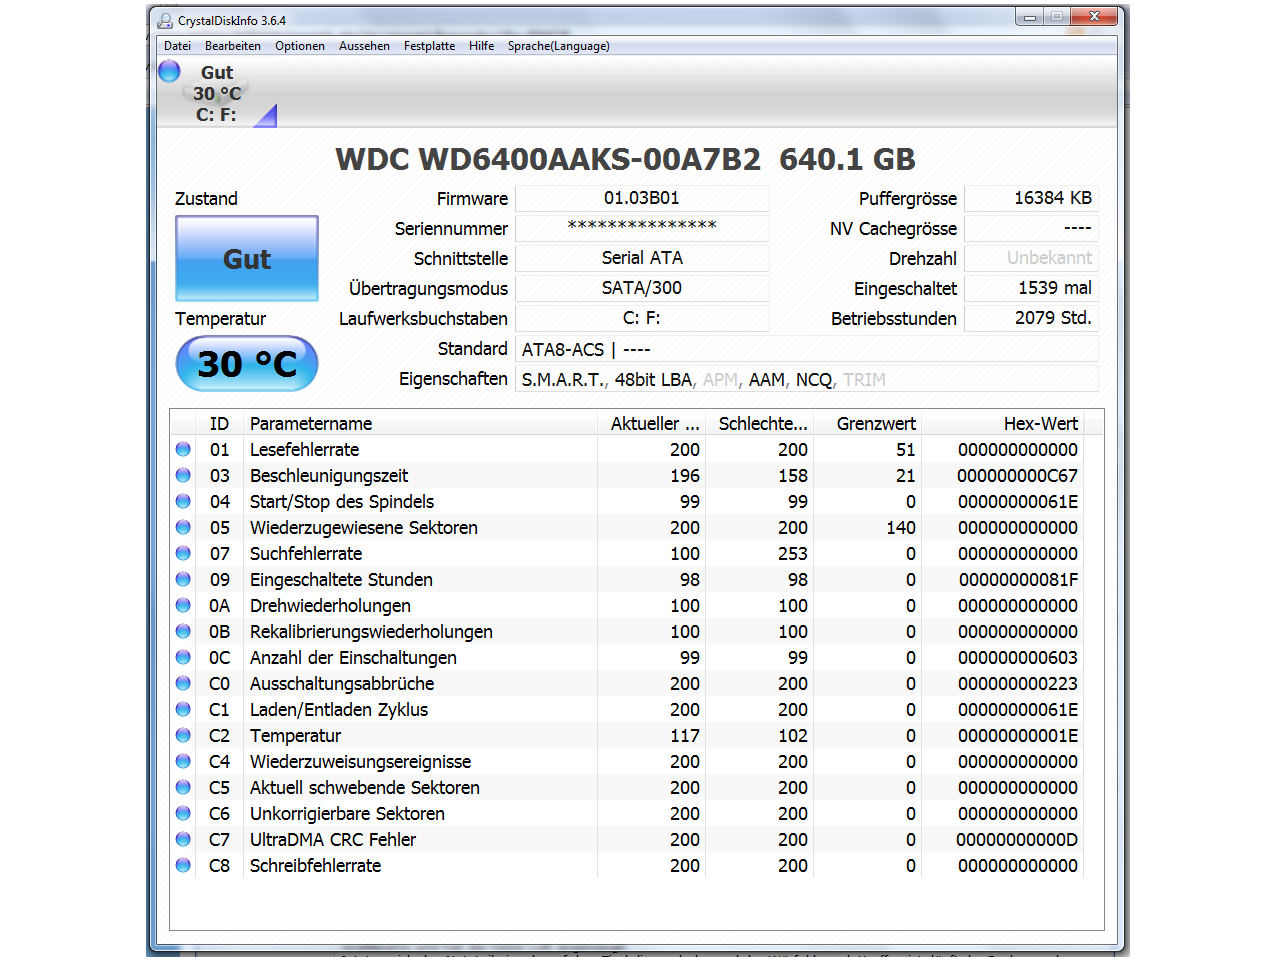Click hex value 000000000223
The image size is (1280, 960).
coord(1018,684)
